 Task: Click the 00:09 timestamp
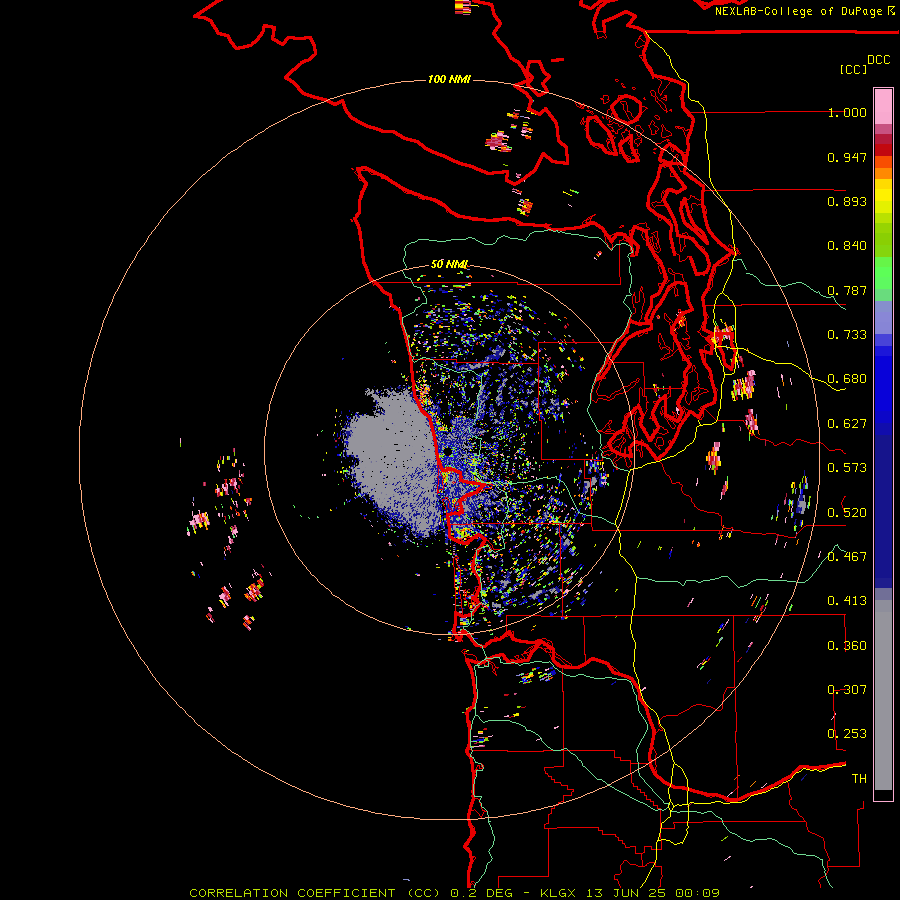(x=697, y=893)
